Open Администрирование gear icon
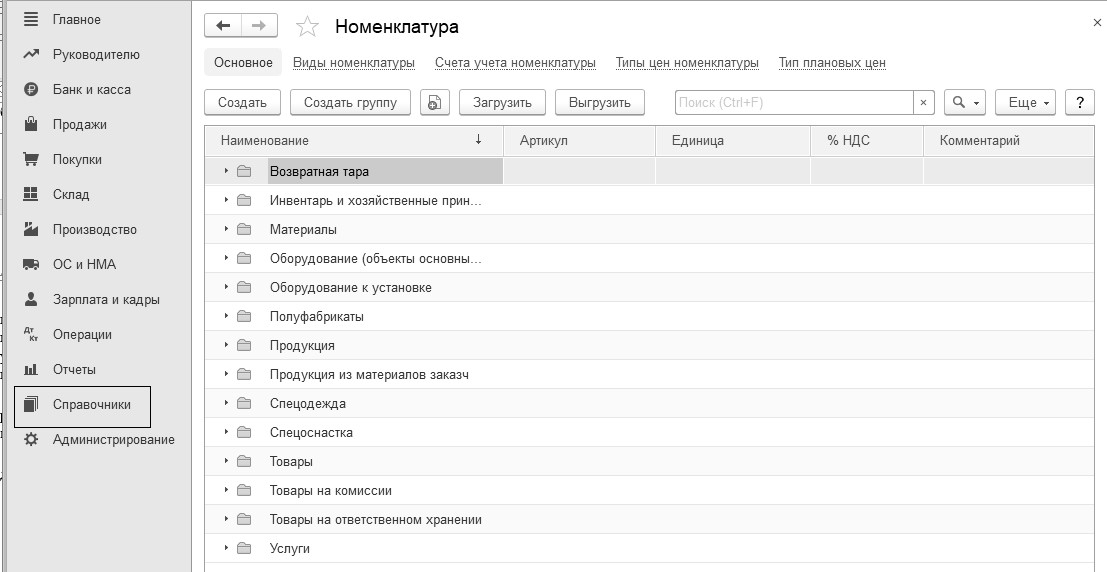Screen dimensions: 1107x572 pos(31,440)
